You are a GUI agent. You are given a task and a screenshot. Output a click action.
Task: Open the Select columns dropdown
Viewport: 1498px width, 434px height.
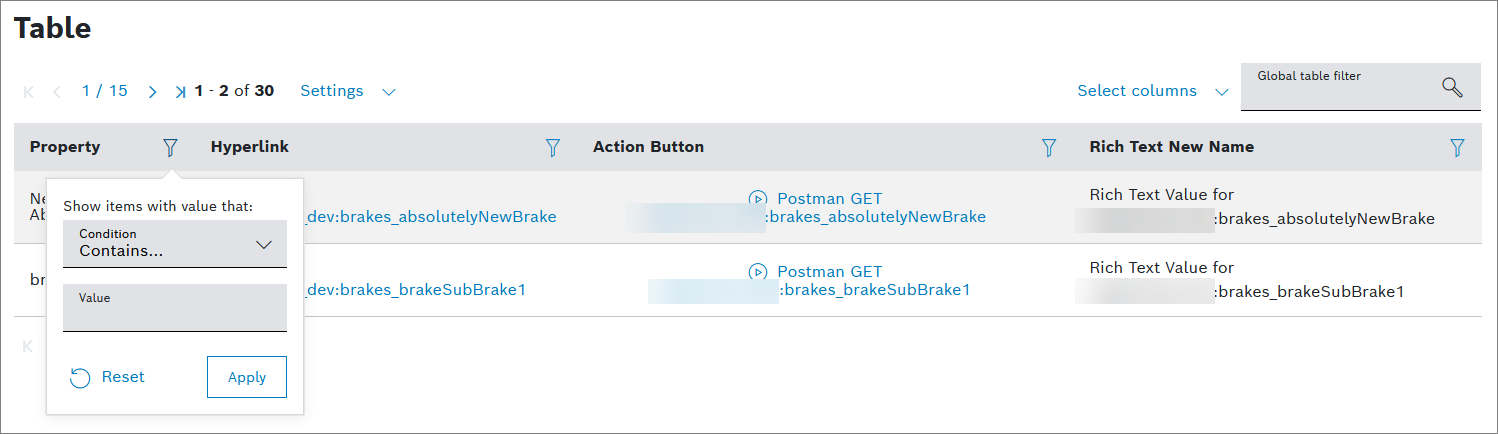pyautogui.click(x=1151, y=91)
